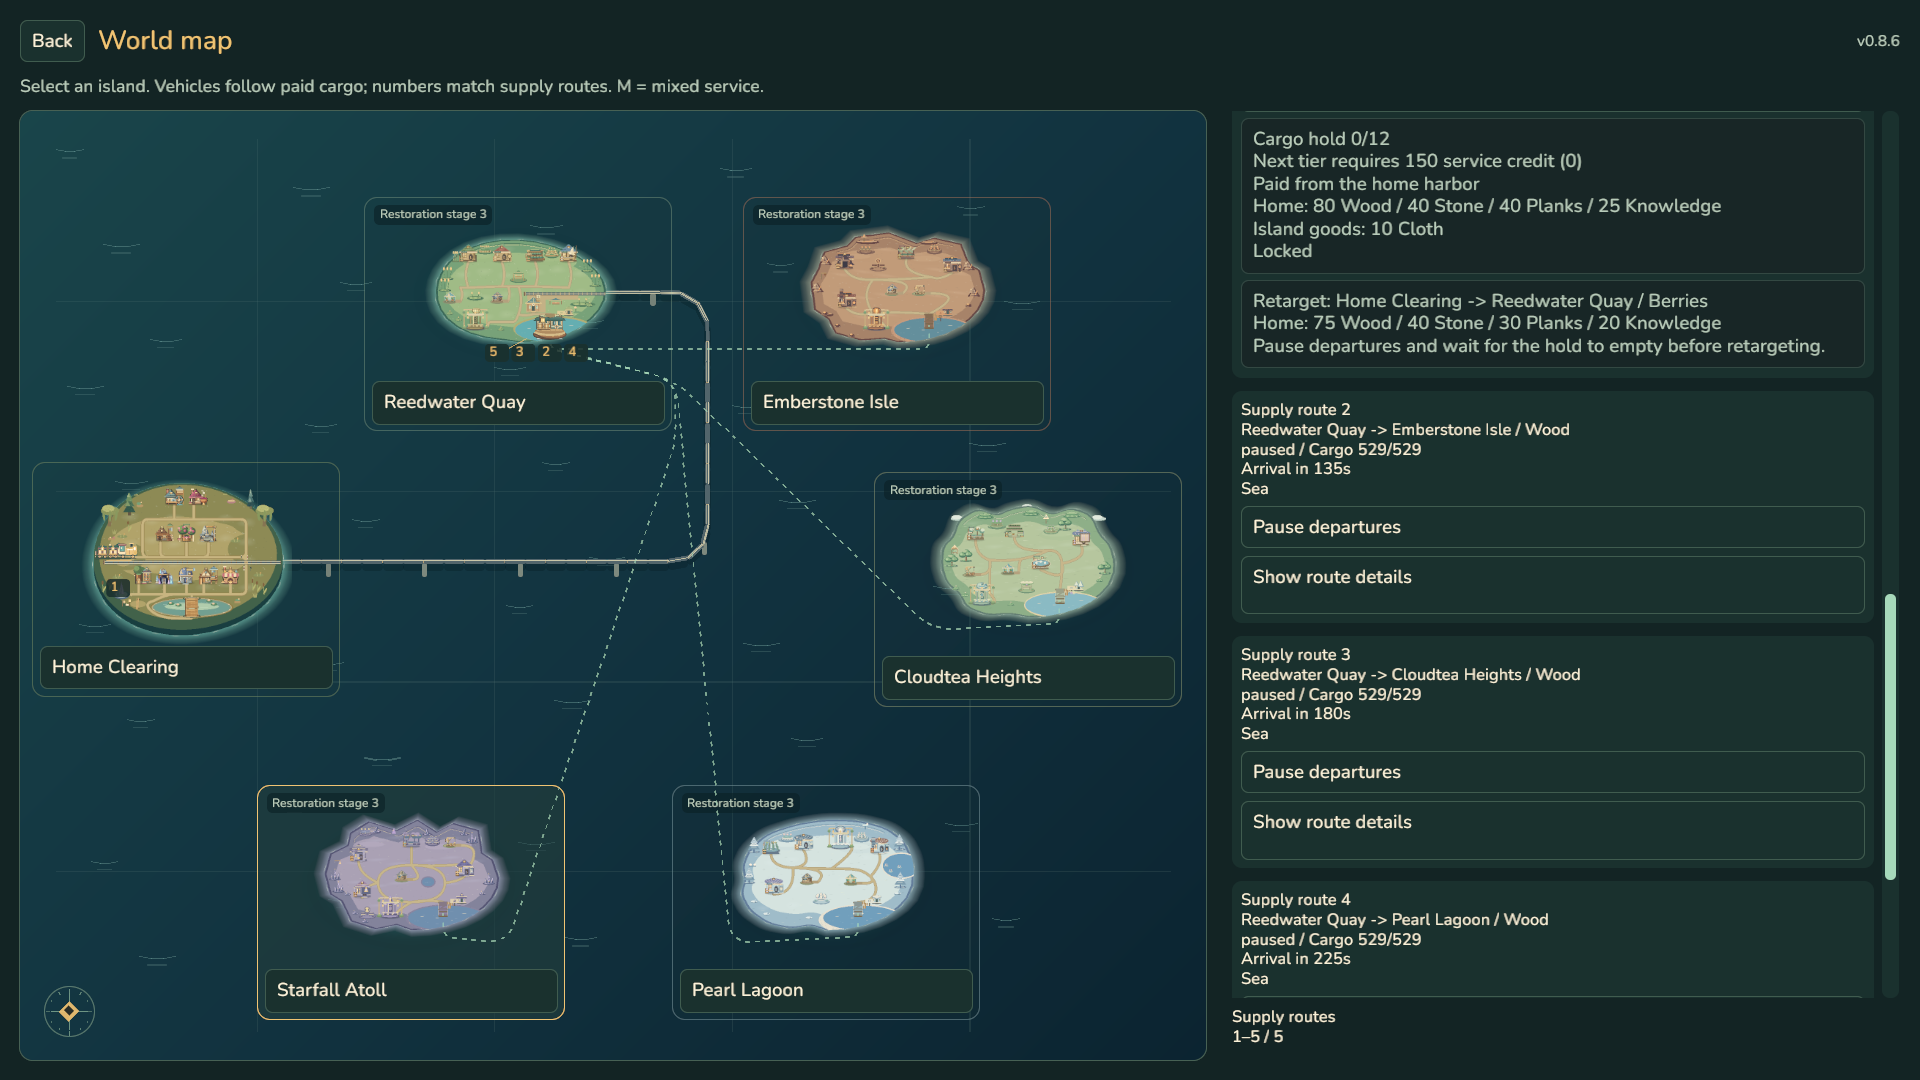Click the Cloudtea Heights name label
Screen dimensions: 1920x1080
(1028, 677)
